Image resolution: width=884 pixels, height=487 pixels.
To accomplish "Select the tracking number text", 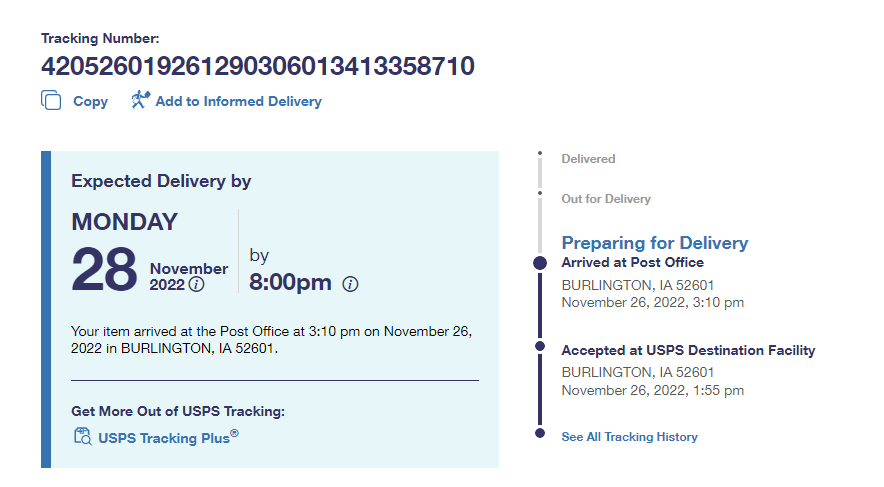I will 258,67.
